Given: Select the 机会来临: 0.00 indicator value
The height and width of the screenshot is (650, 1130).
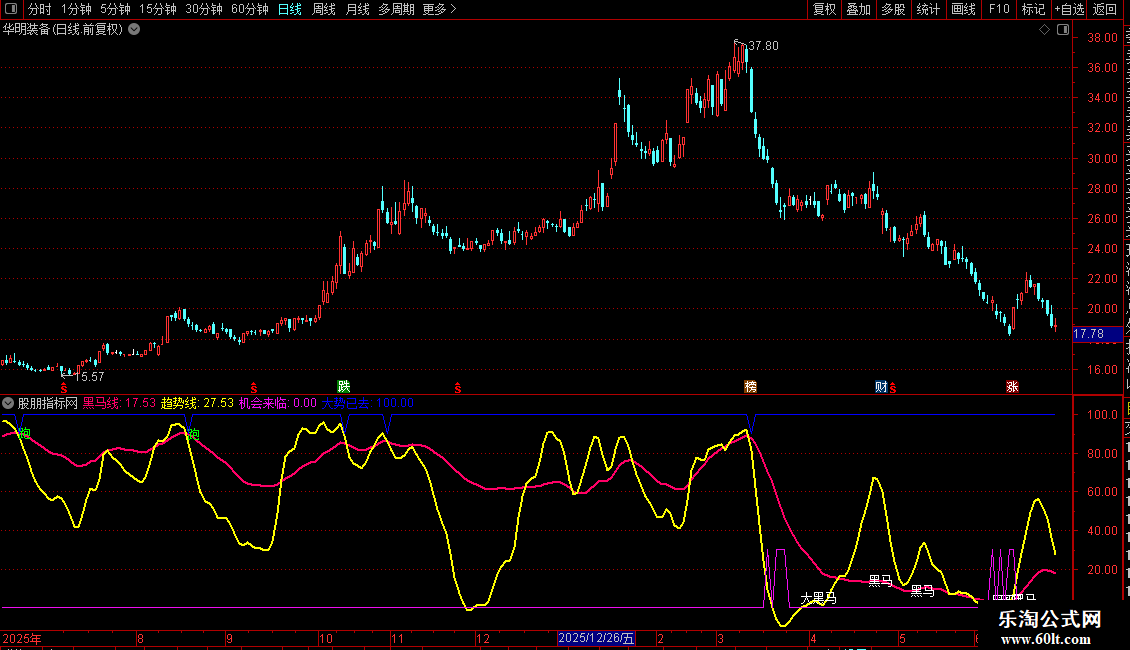Looking at the screenshot, I should coord(277,403).
